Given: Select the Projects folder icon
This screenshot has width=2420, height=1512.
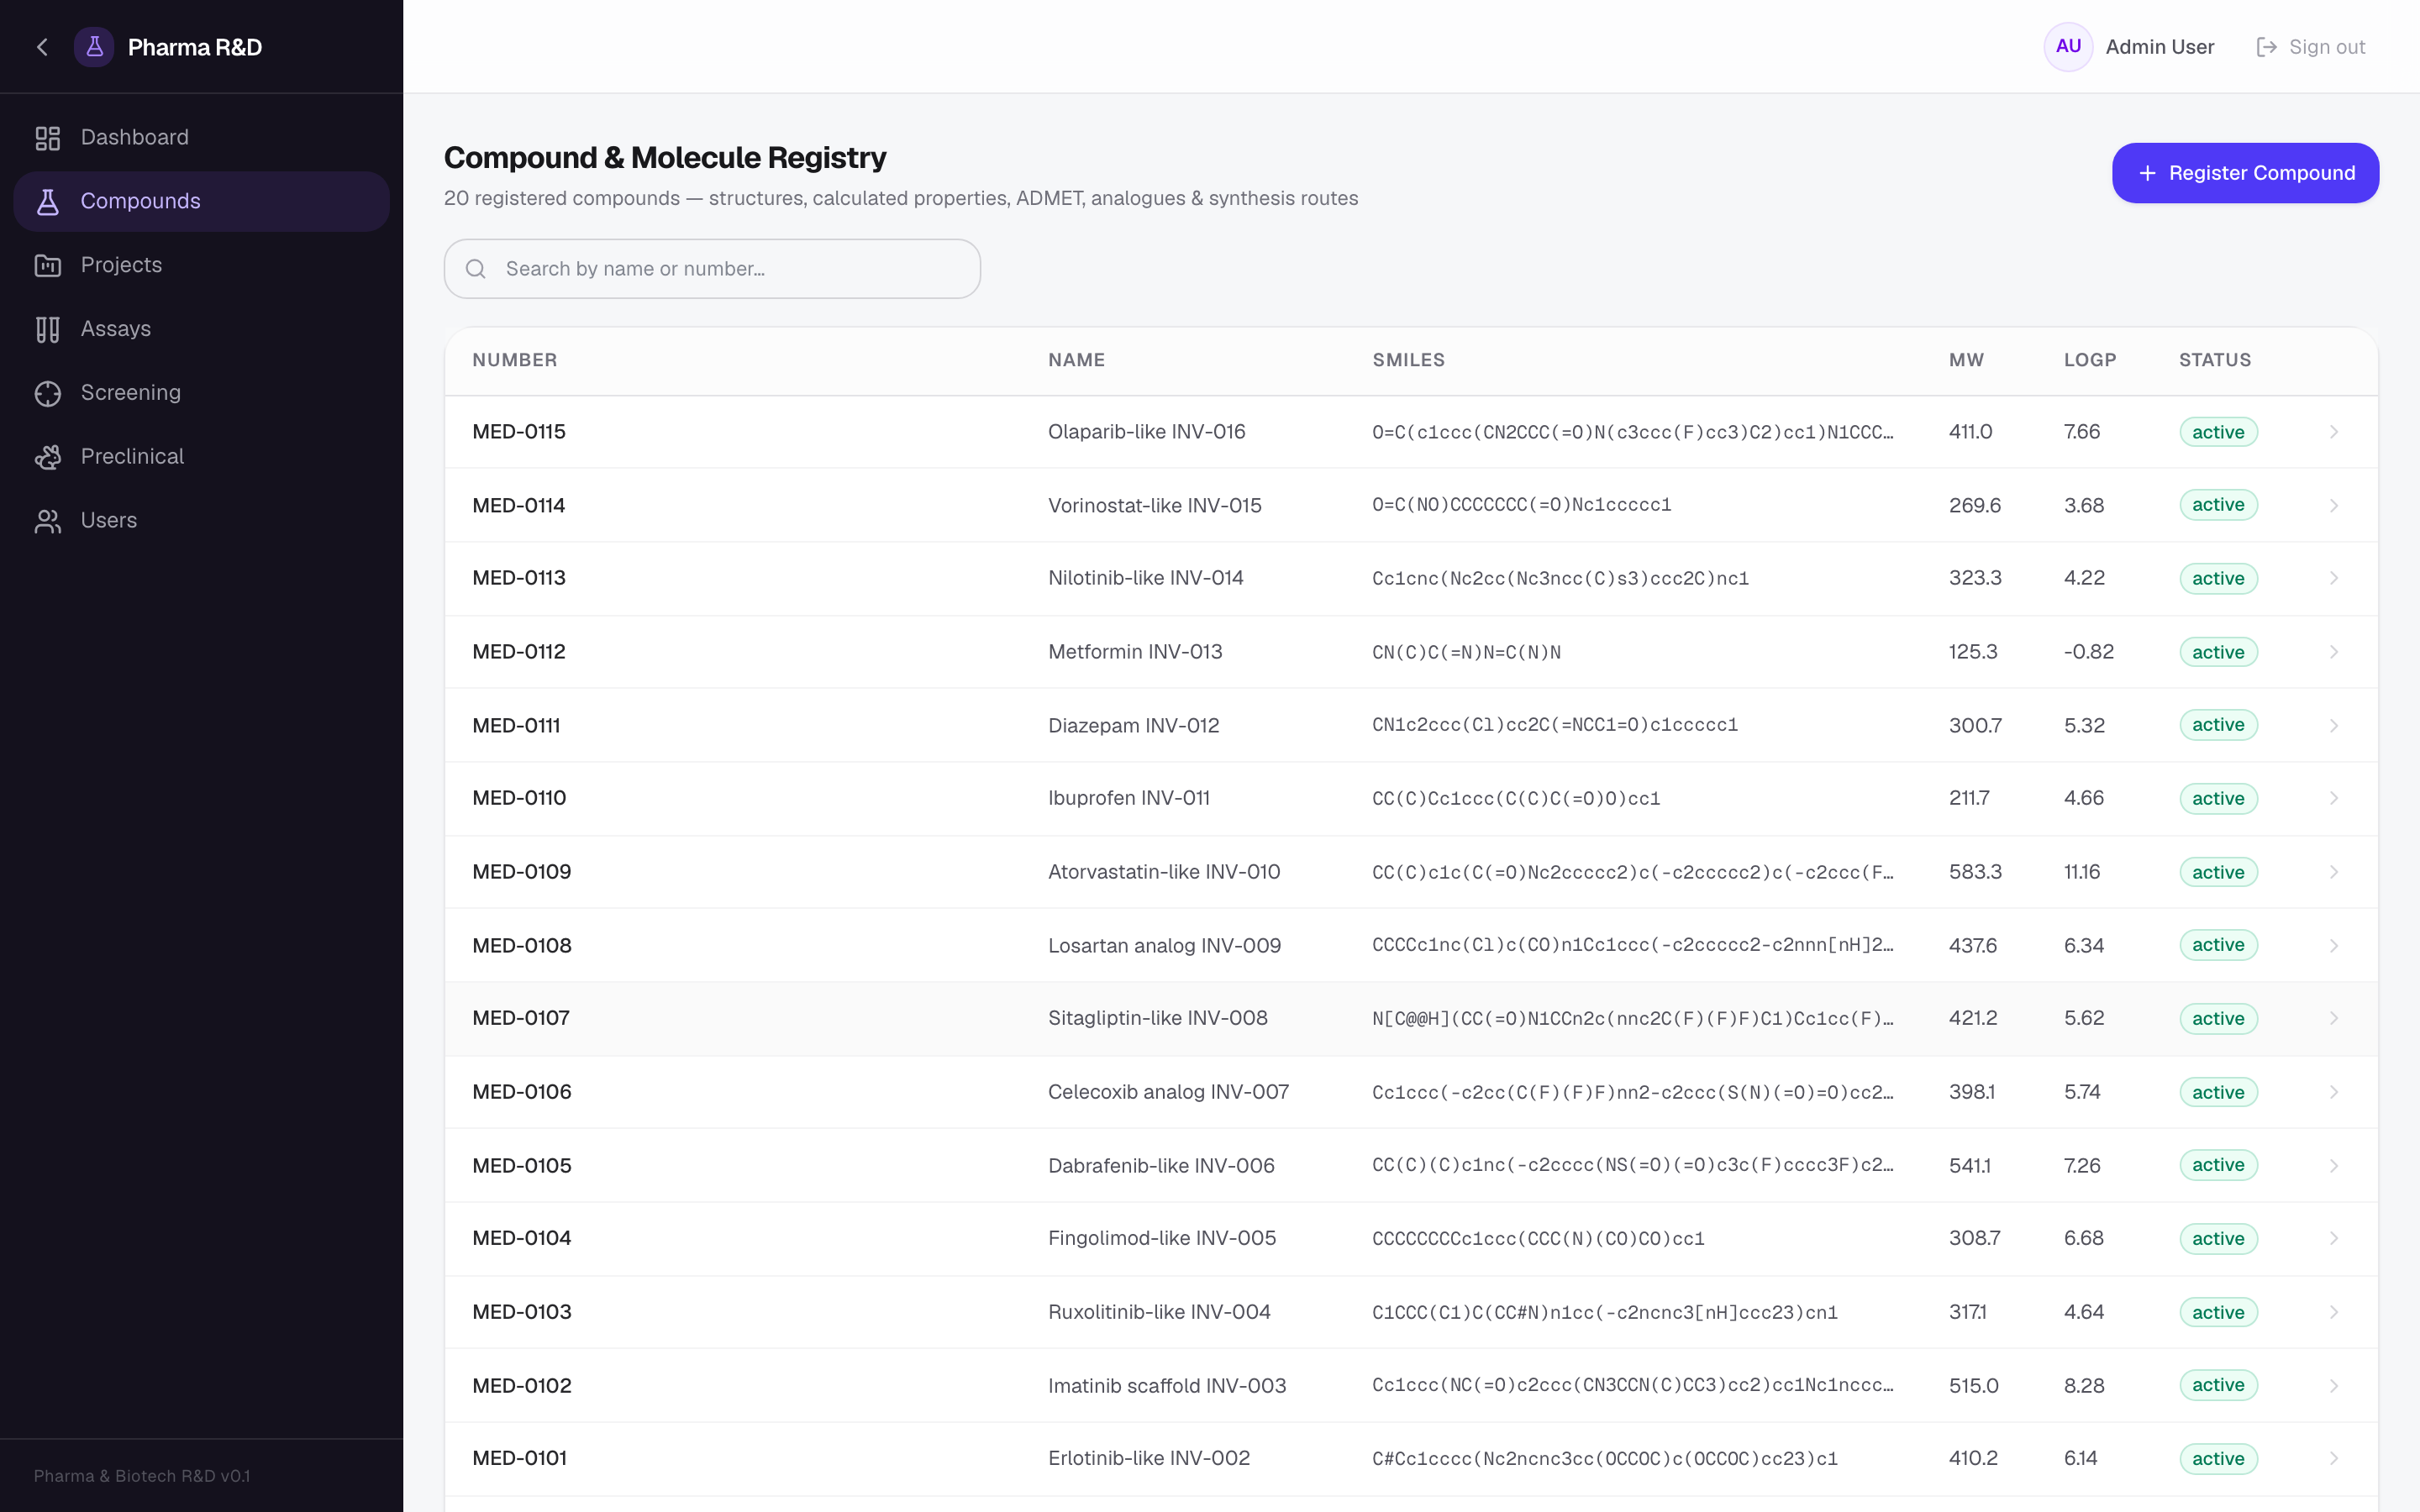Looking at the screenshot, I should point(48,265).
